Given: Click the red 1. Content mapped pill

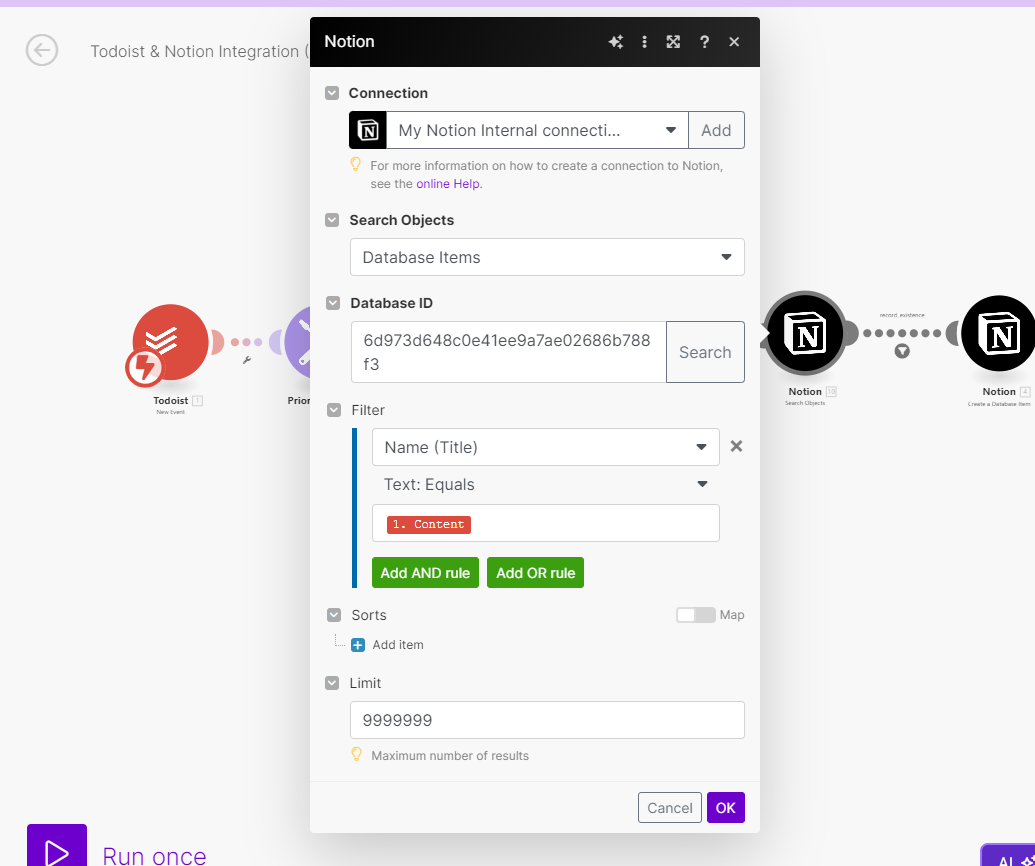Looking at the screenshot, I should (x=429, y=525).
